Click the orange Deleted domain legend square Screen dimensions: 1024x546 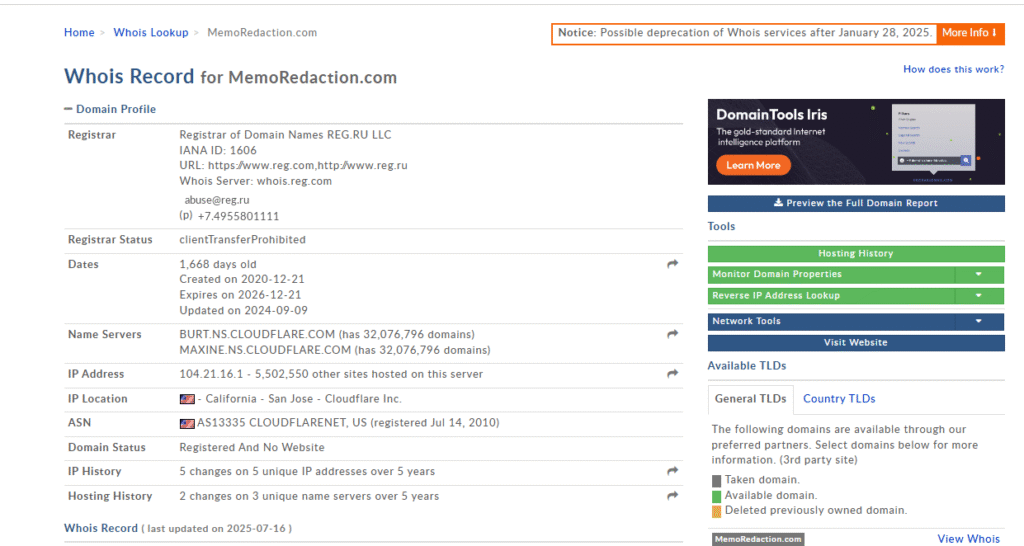[716, 511]
